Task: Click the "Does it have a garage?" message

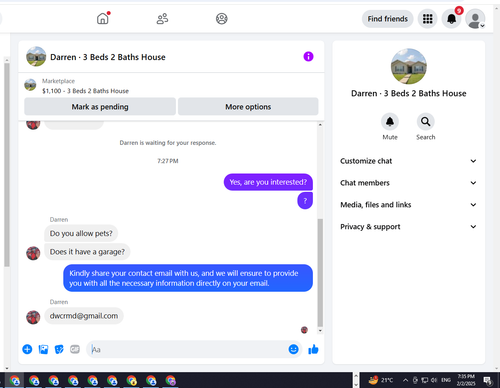Action: (x=87, y=252)
